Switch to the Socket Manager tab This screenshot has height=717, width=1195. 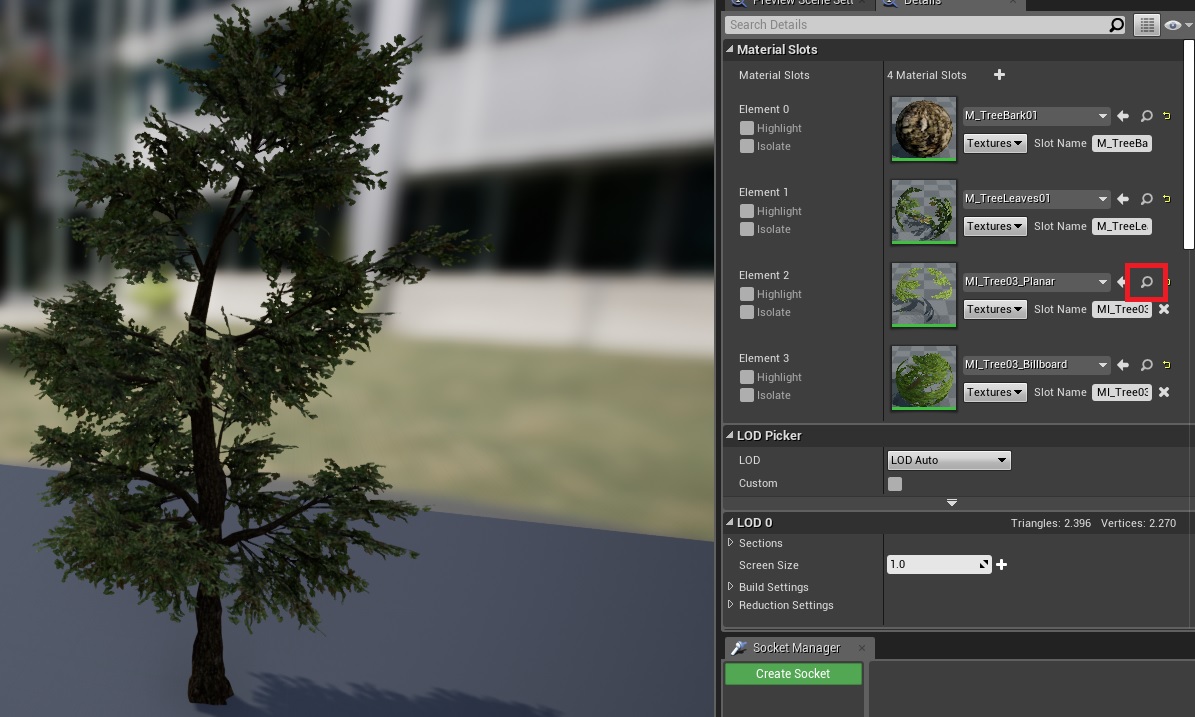(796, 648)
